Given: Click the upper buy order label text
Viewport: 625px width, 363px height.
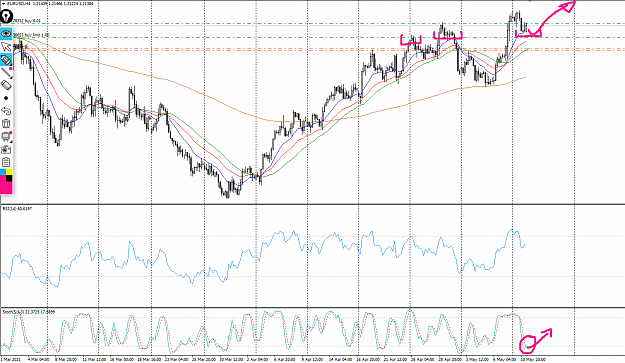Looking at the screenshot, I should [27, 20].
